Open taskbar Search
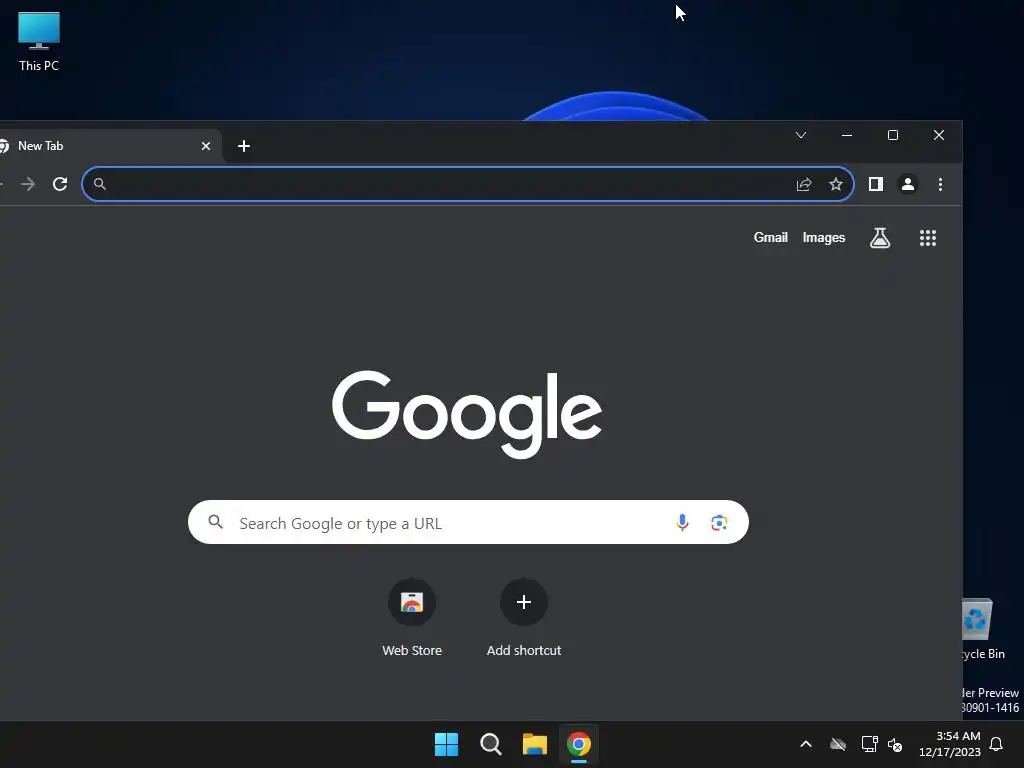This screenshot has height=768, width=1024. click(490, 744)
